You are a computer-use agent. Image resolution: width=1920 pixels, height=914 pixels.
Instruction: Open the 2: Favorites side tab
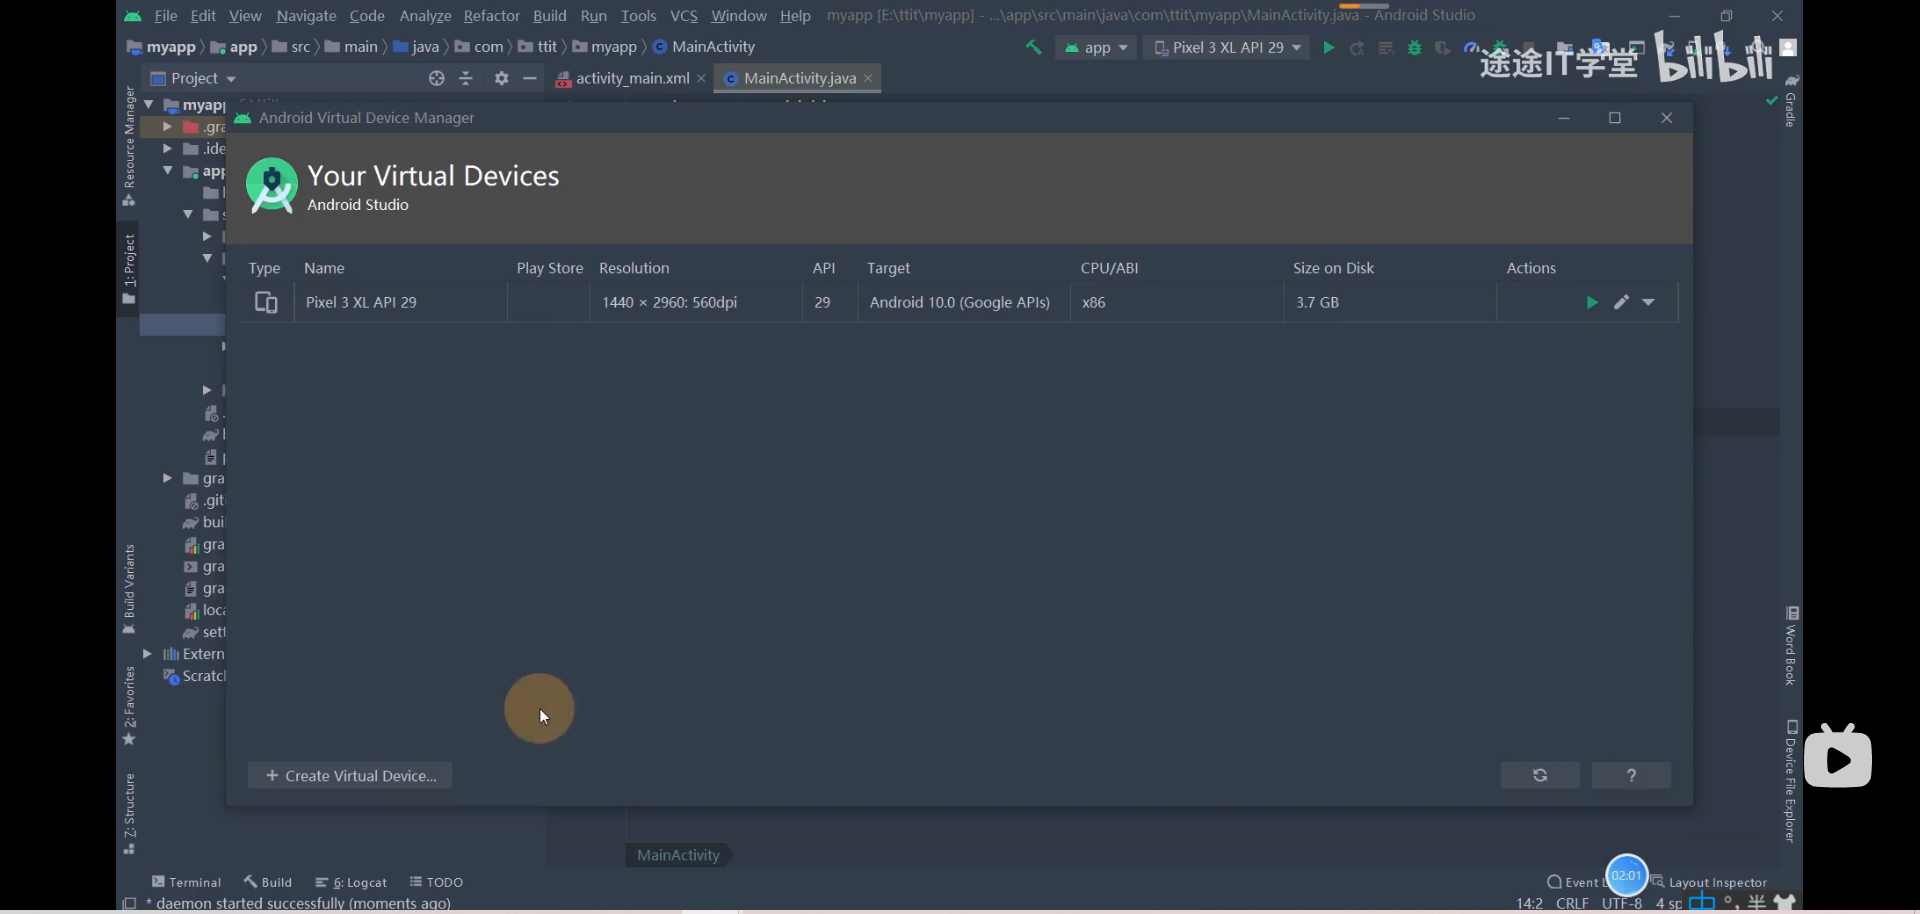[x=129, y=706]
